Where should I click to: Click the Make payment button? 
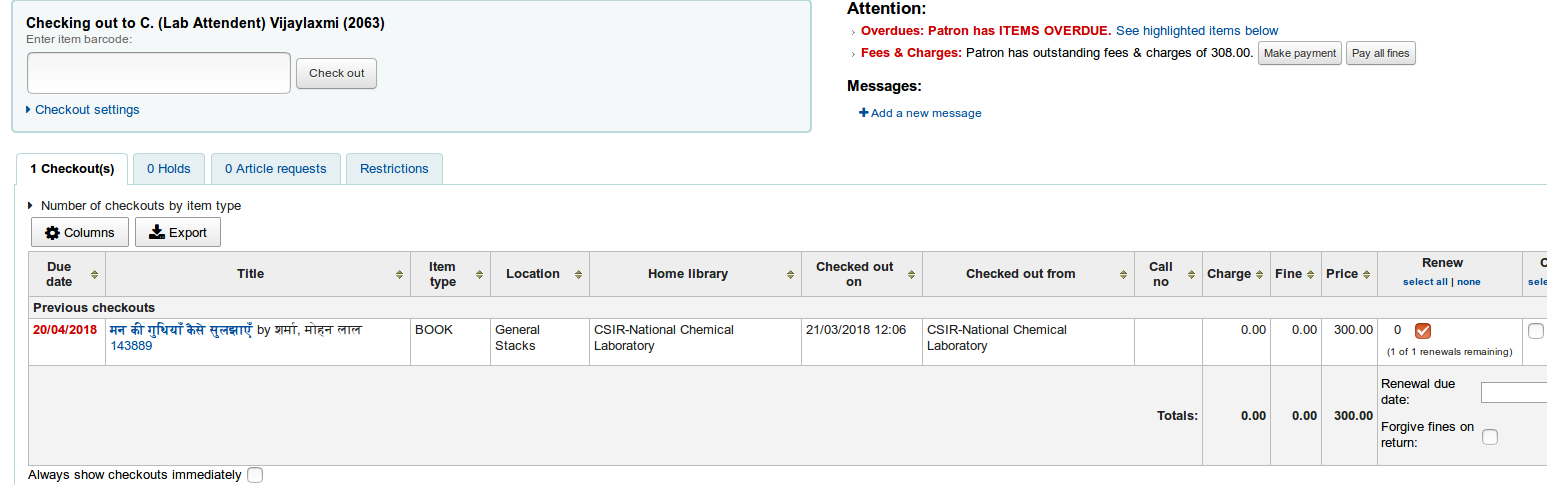click(x=1299, y=54)
